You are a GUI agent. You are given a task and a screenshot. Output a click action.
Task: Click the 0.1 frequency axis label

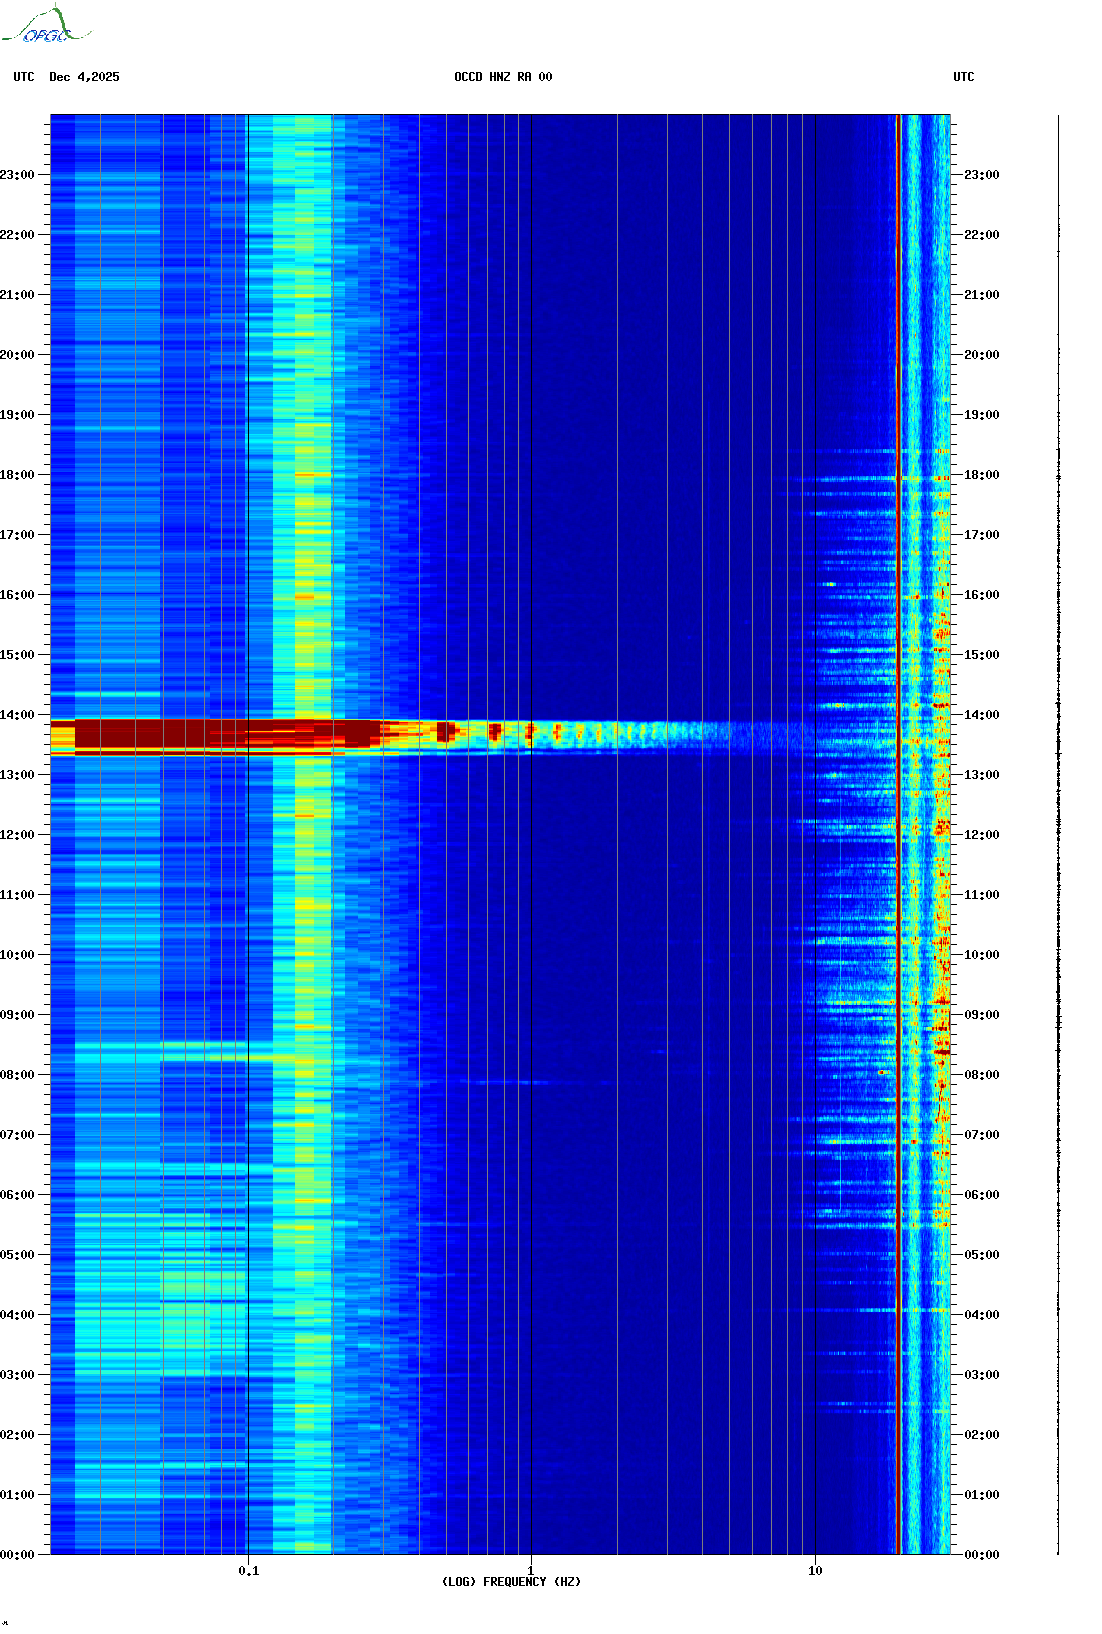[249, 1571]
